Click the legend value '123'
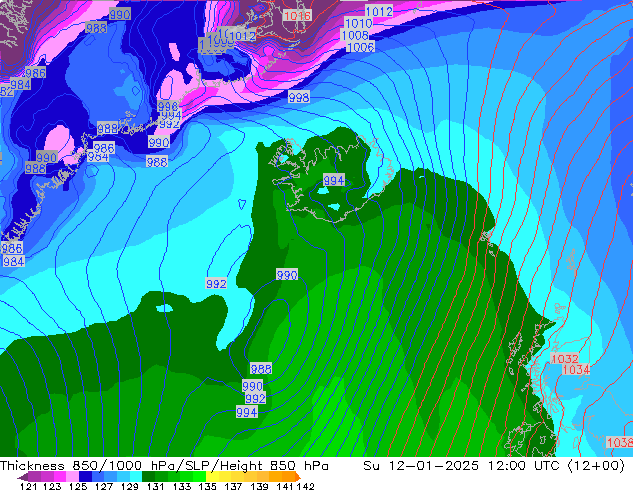Image resolution: width=634 pixels, height=490 pixels. coord(52,486)
